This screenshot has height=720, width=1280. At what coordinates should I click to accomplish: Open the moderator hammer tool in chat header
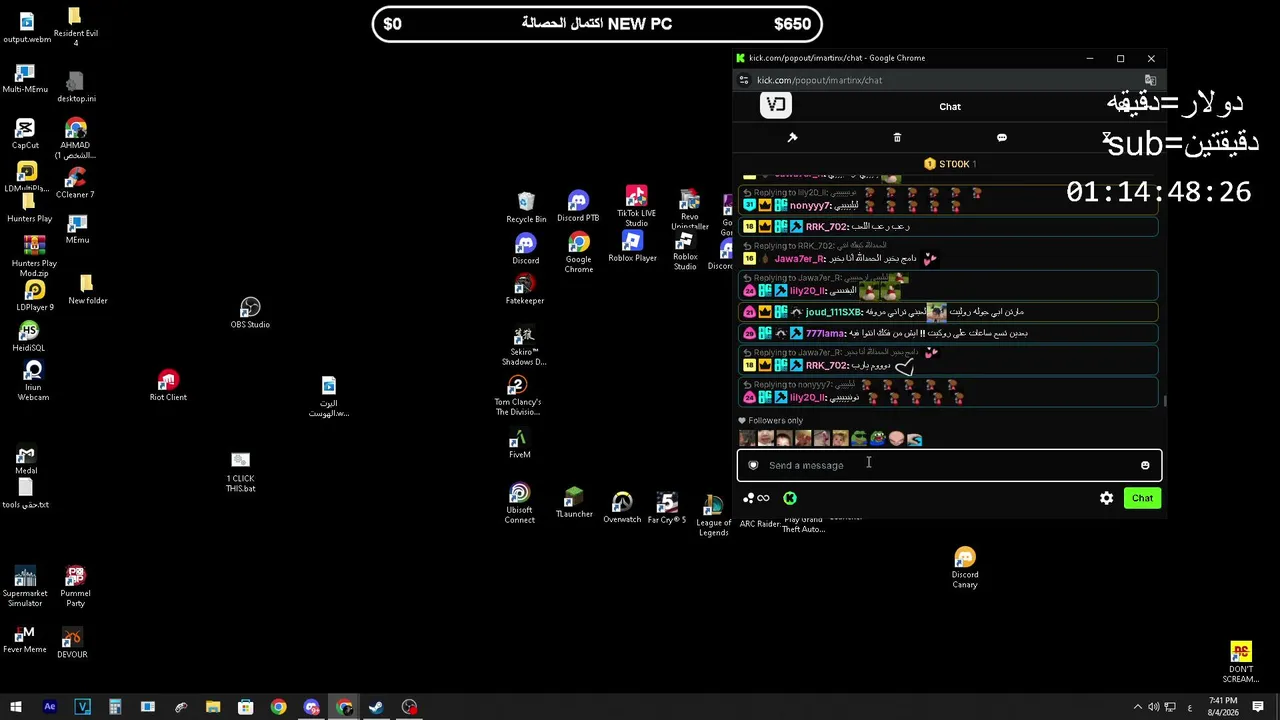click(792, 137)
